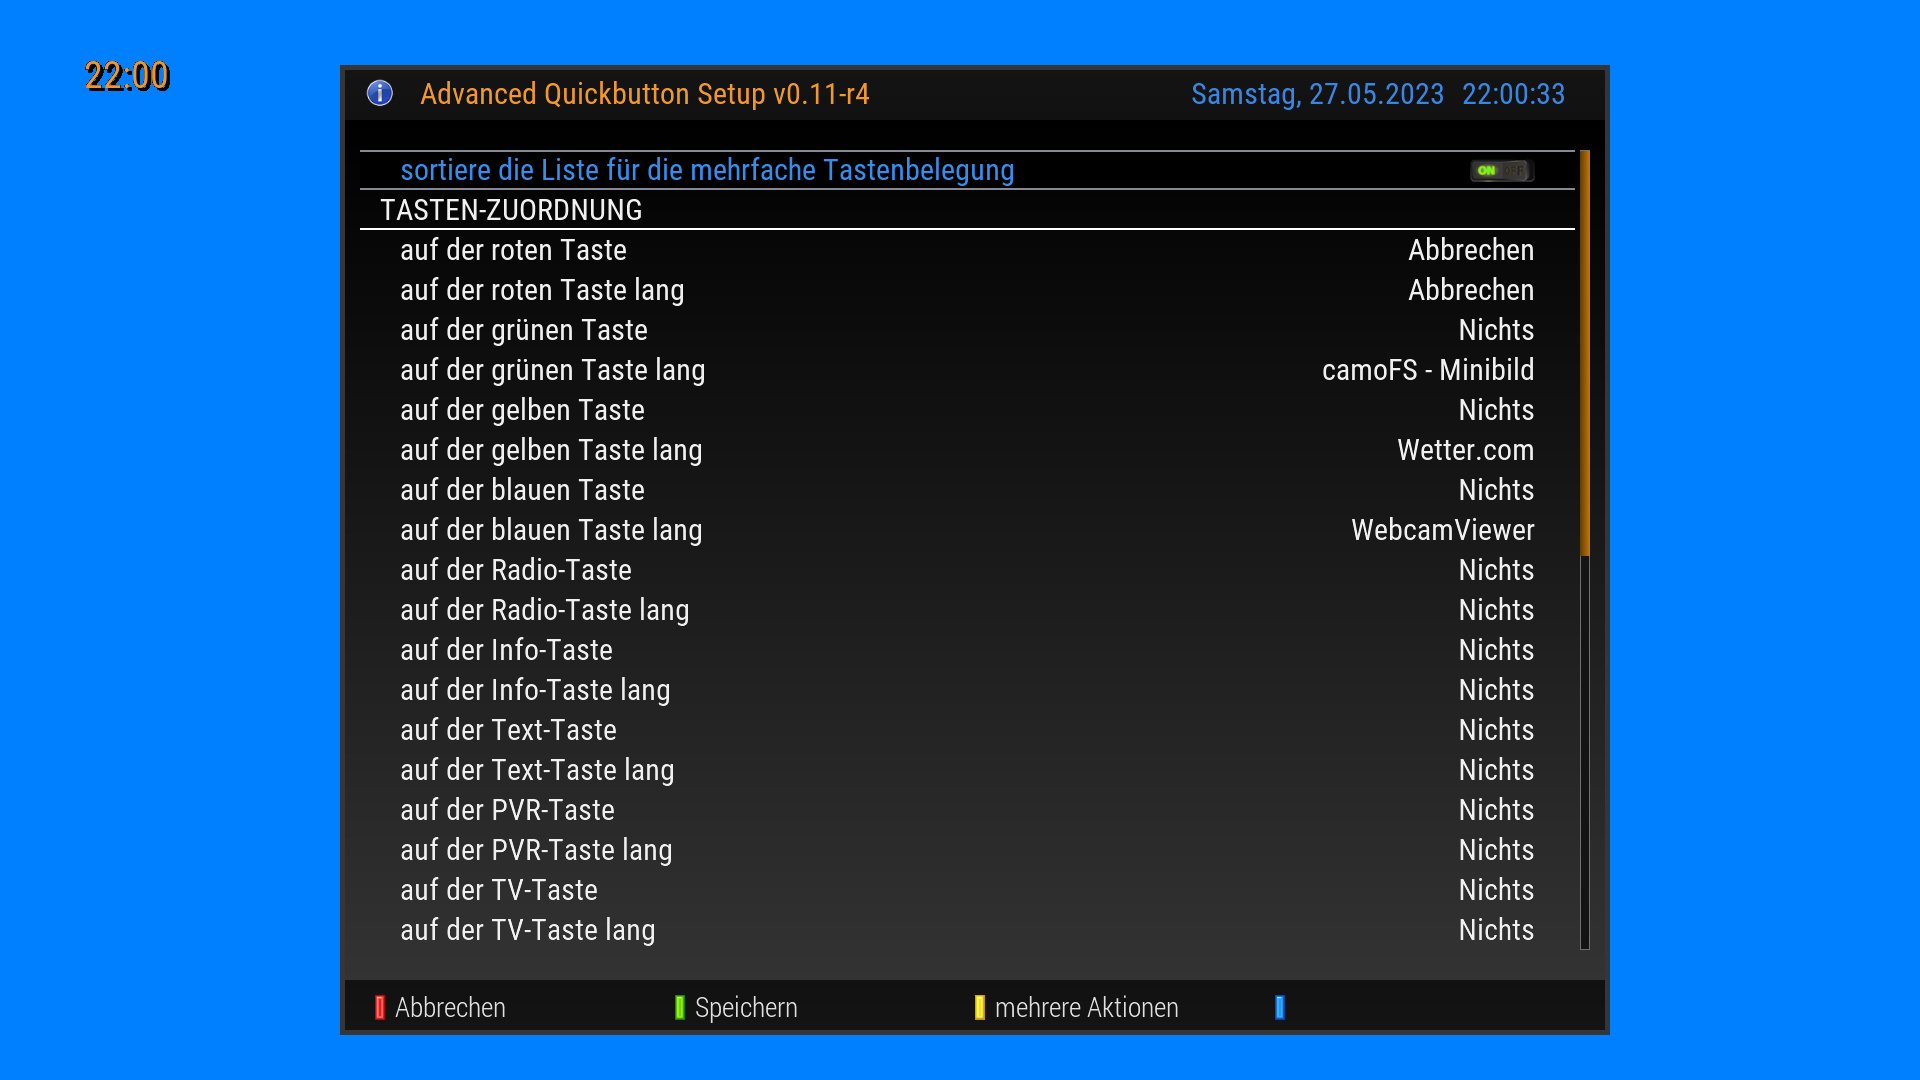The height and width of the screenshot is (1080, 1920).
Task: Toggle the sort list ON/OFF switch
Action: click(1501, 171)
